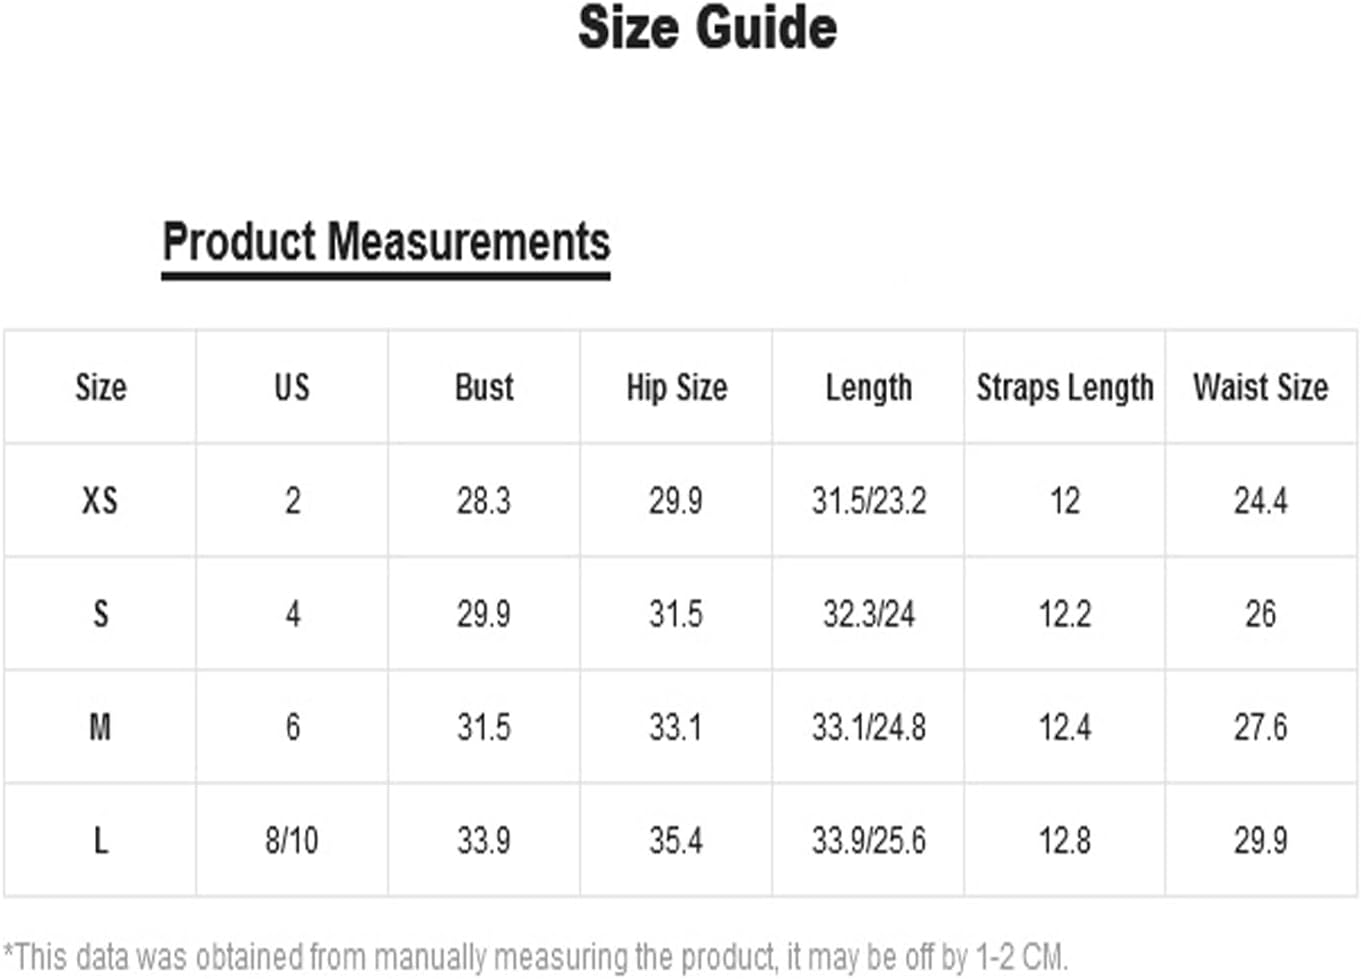Click the 32.3/24 length cell
The image size is (1361, 979).
pyautogui.click(x=869, y=613)
